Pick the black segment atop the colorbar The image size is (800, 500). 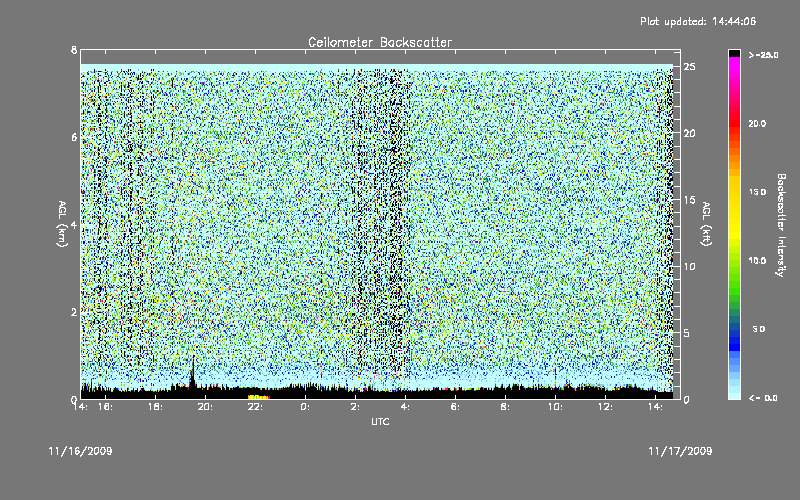[734, 53]
